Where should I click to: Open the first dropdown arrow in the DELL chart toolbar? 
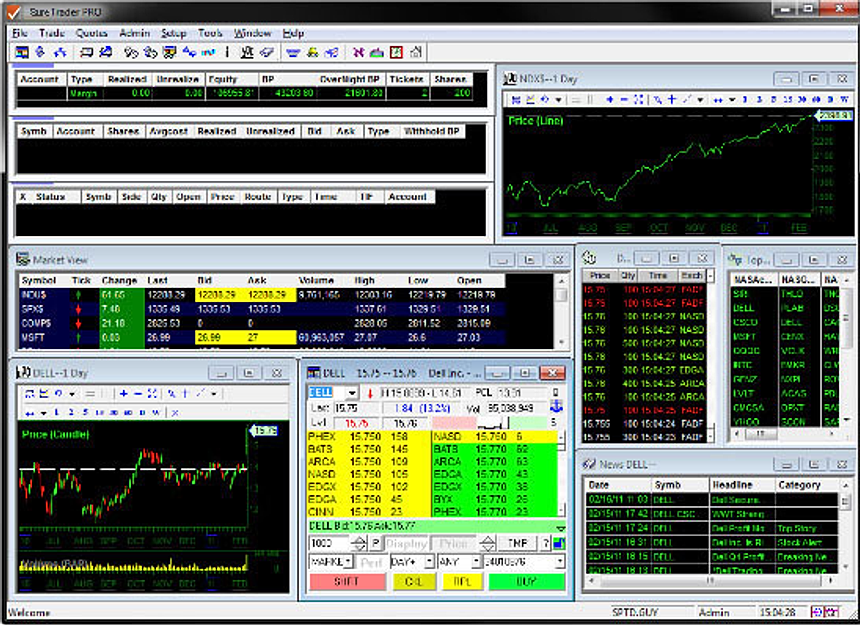[72, 393]
